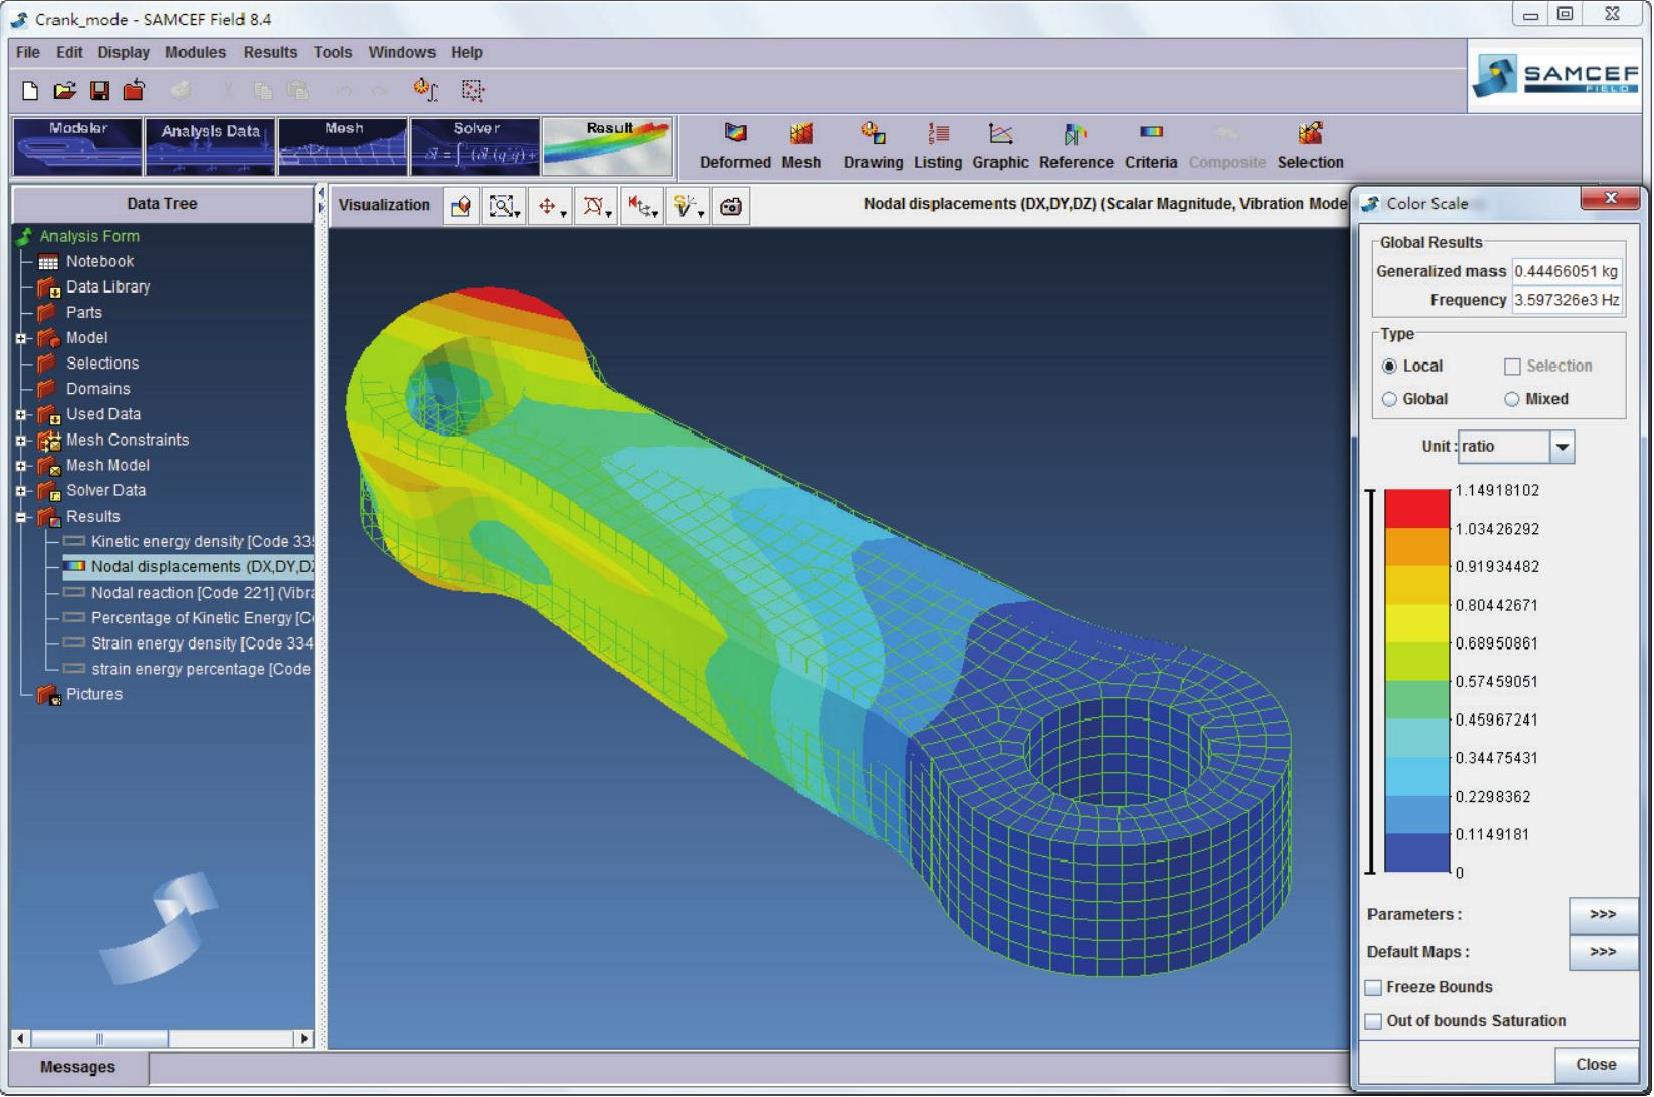Enable Out of bounds Saturation
The image size is (1654, 1097).
tap(1373, 1022)
